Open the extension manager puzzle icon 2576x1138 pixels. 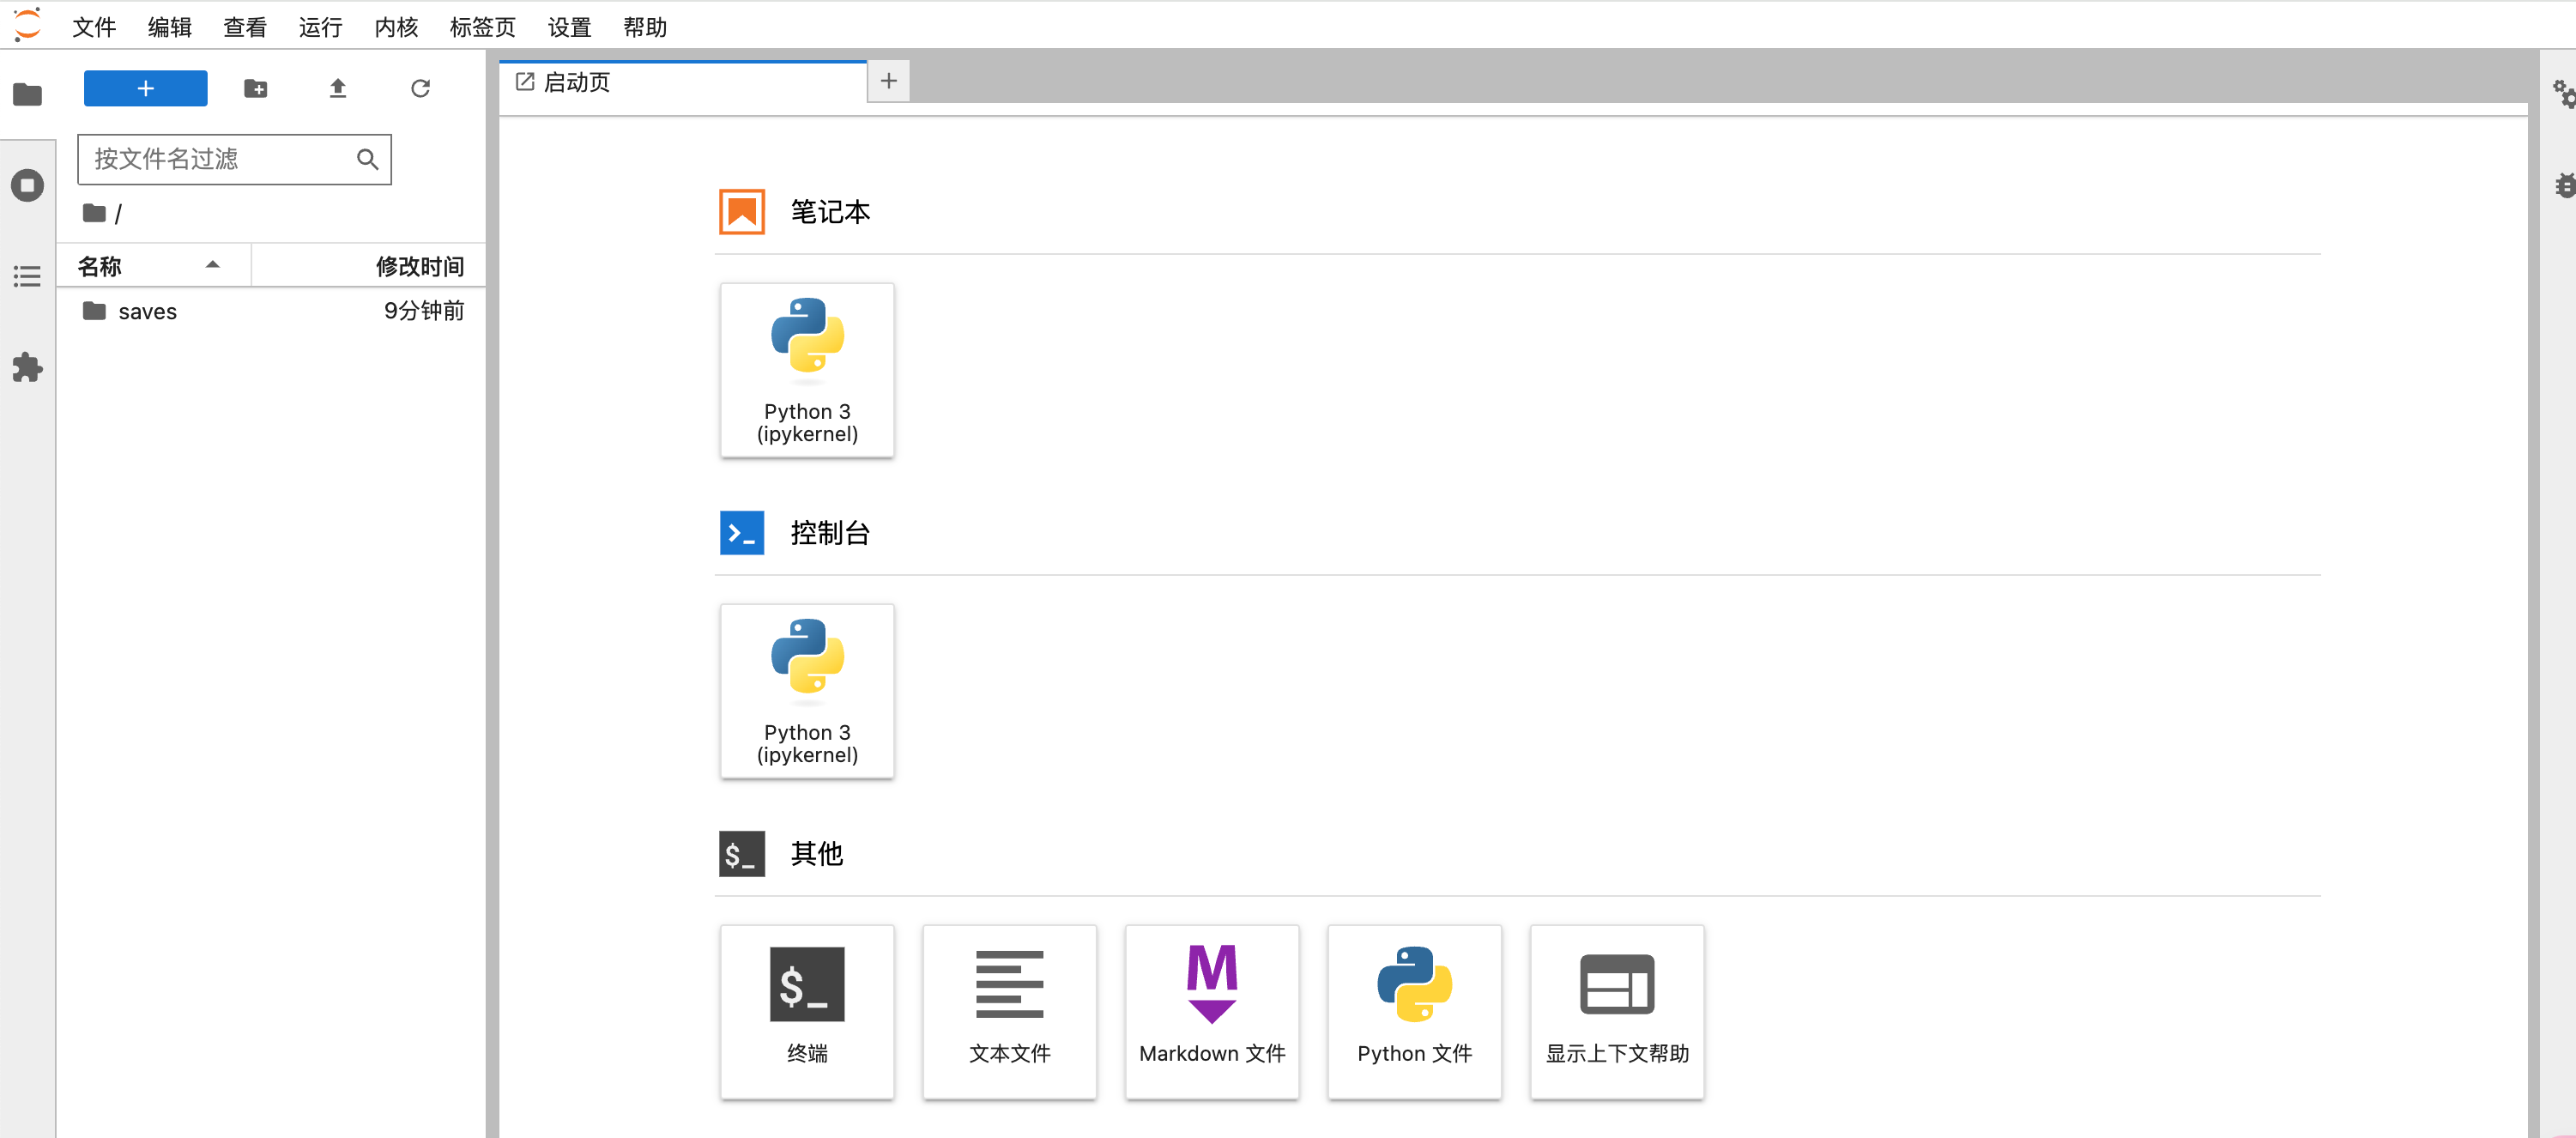point(27,368)
